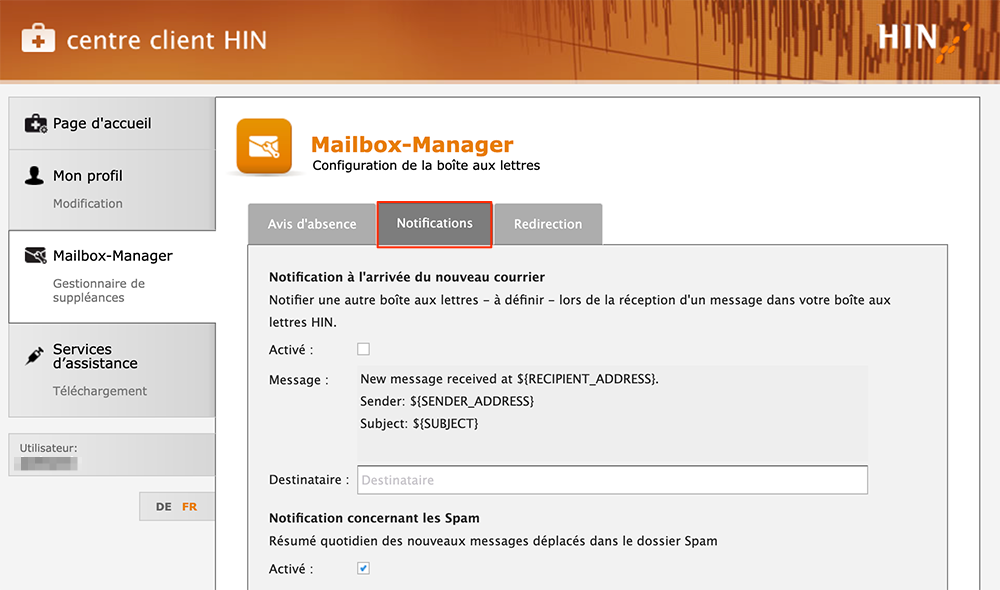This screenshot has width=1000, height=590.
Task: Click the 'Notification concernant les Spam' heading
Action: [374, 518]
